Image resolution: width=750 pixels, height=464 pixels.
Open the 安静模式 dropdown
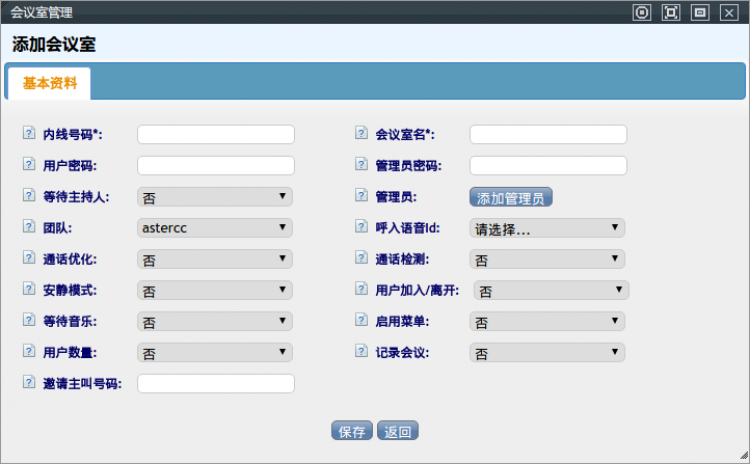215,291
